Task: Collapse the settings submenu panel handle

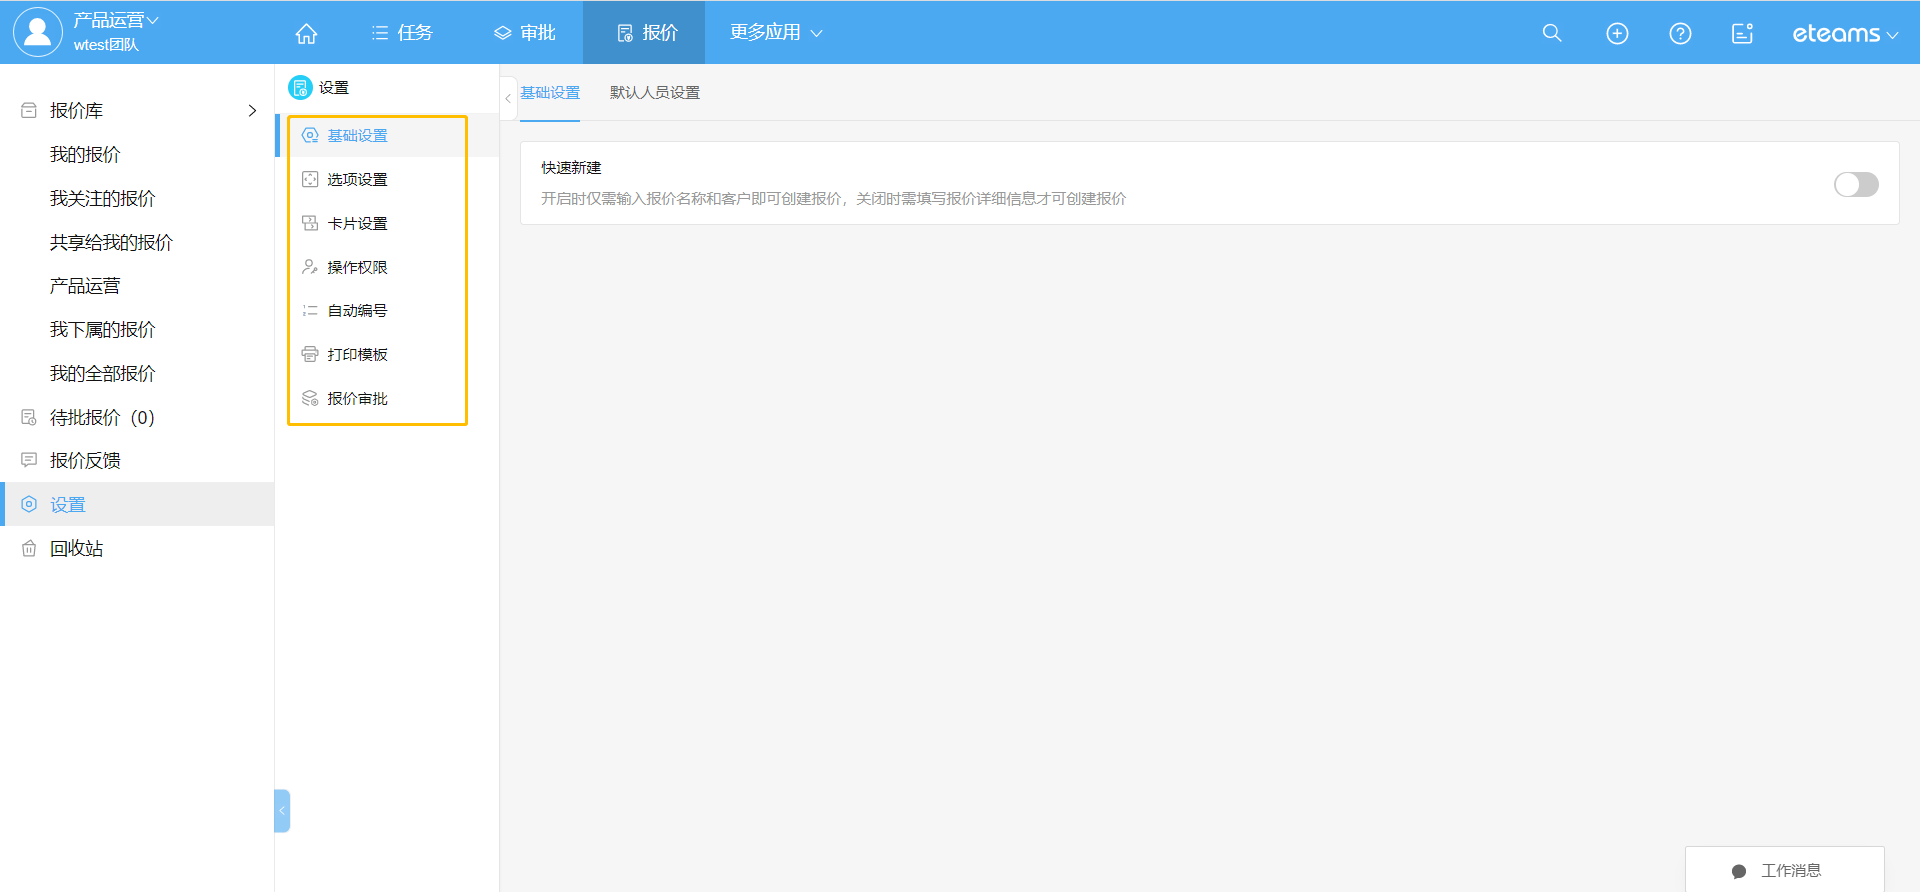Action: pos(508,98)
